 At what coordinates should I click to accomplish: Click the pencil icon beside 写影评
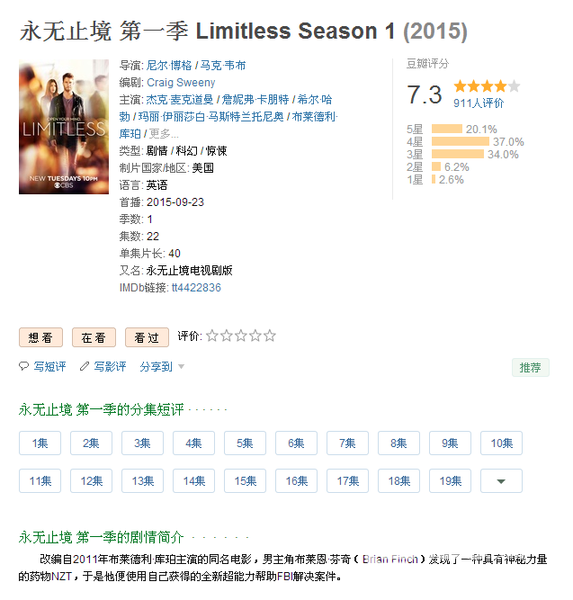[x=84, y=366]
